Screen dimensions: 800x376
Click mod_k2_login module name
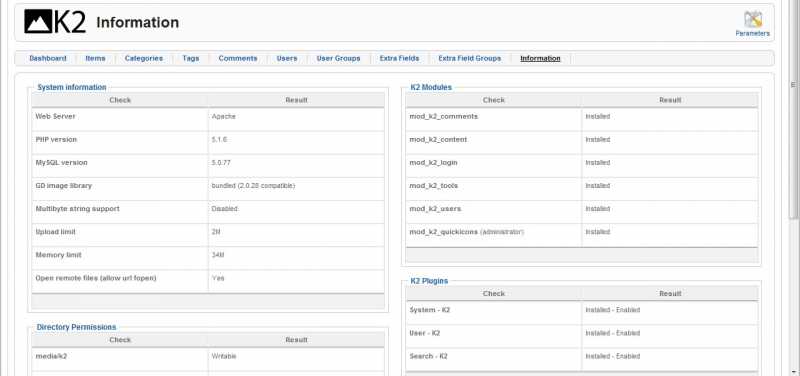pyautogui.click(x=433, y=162)
